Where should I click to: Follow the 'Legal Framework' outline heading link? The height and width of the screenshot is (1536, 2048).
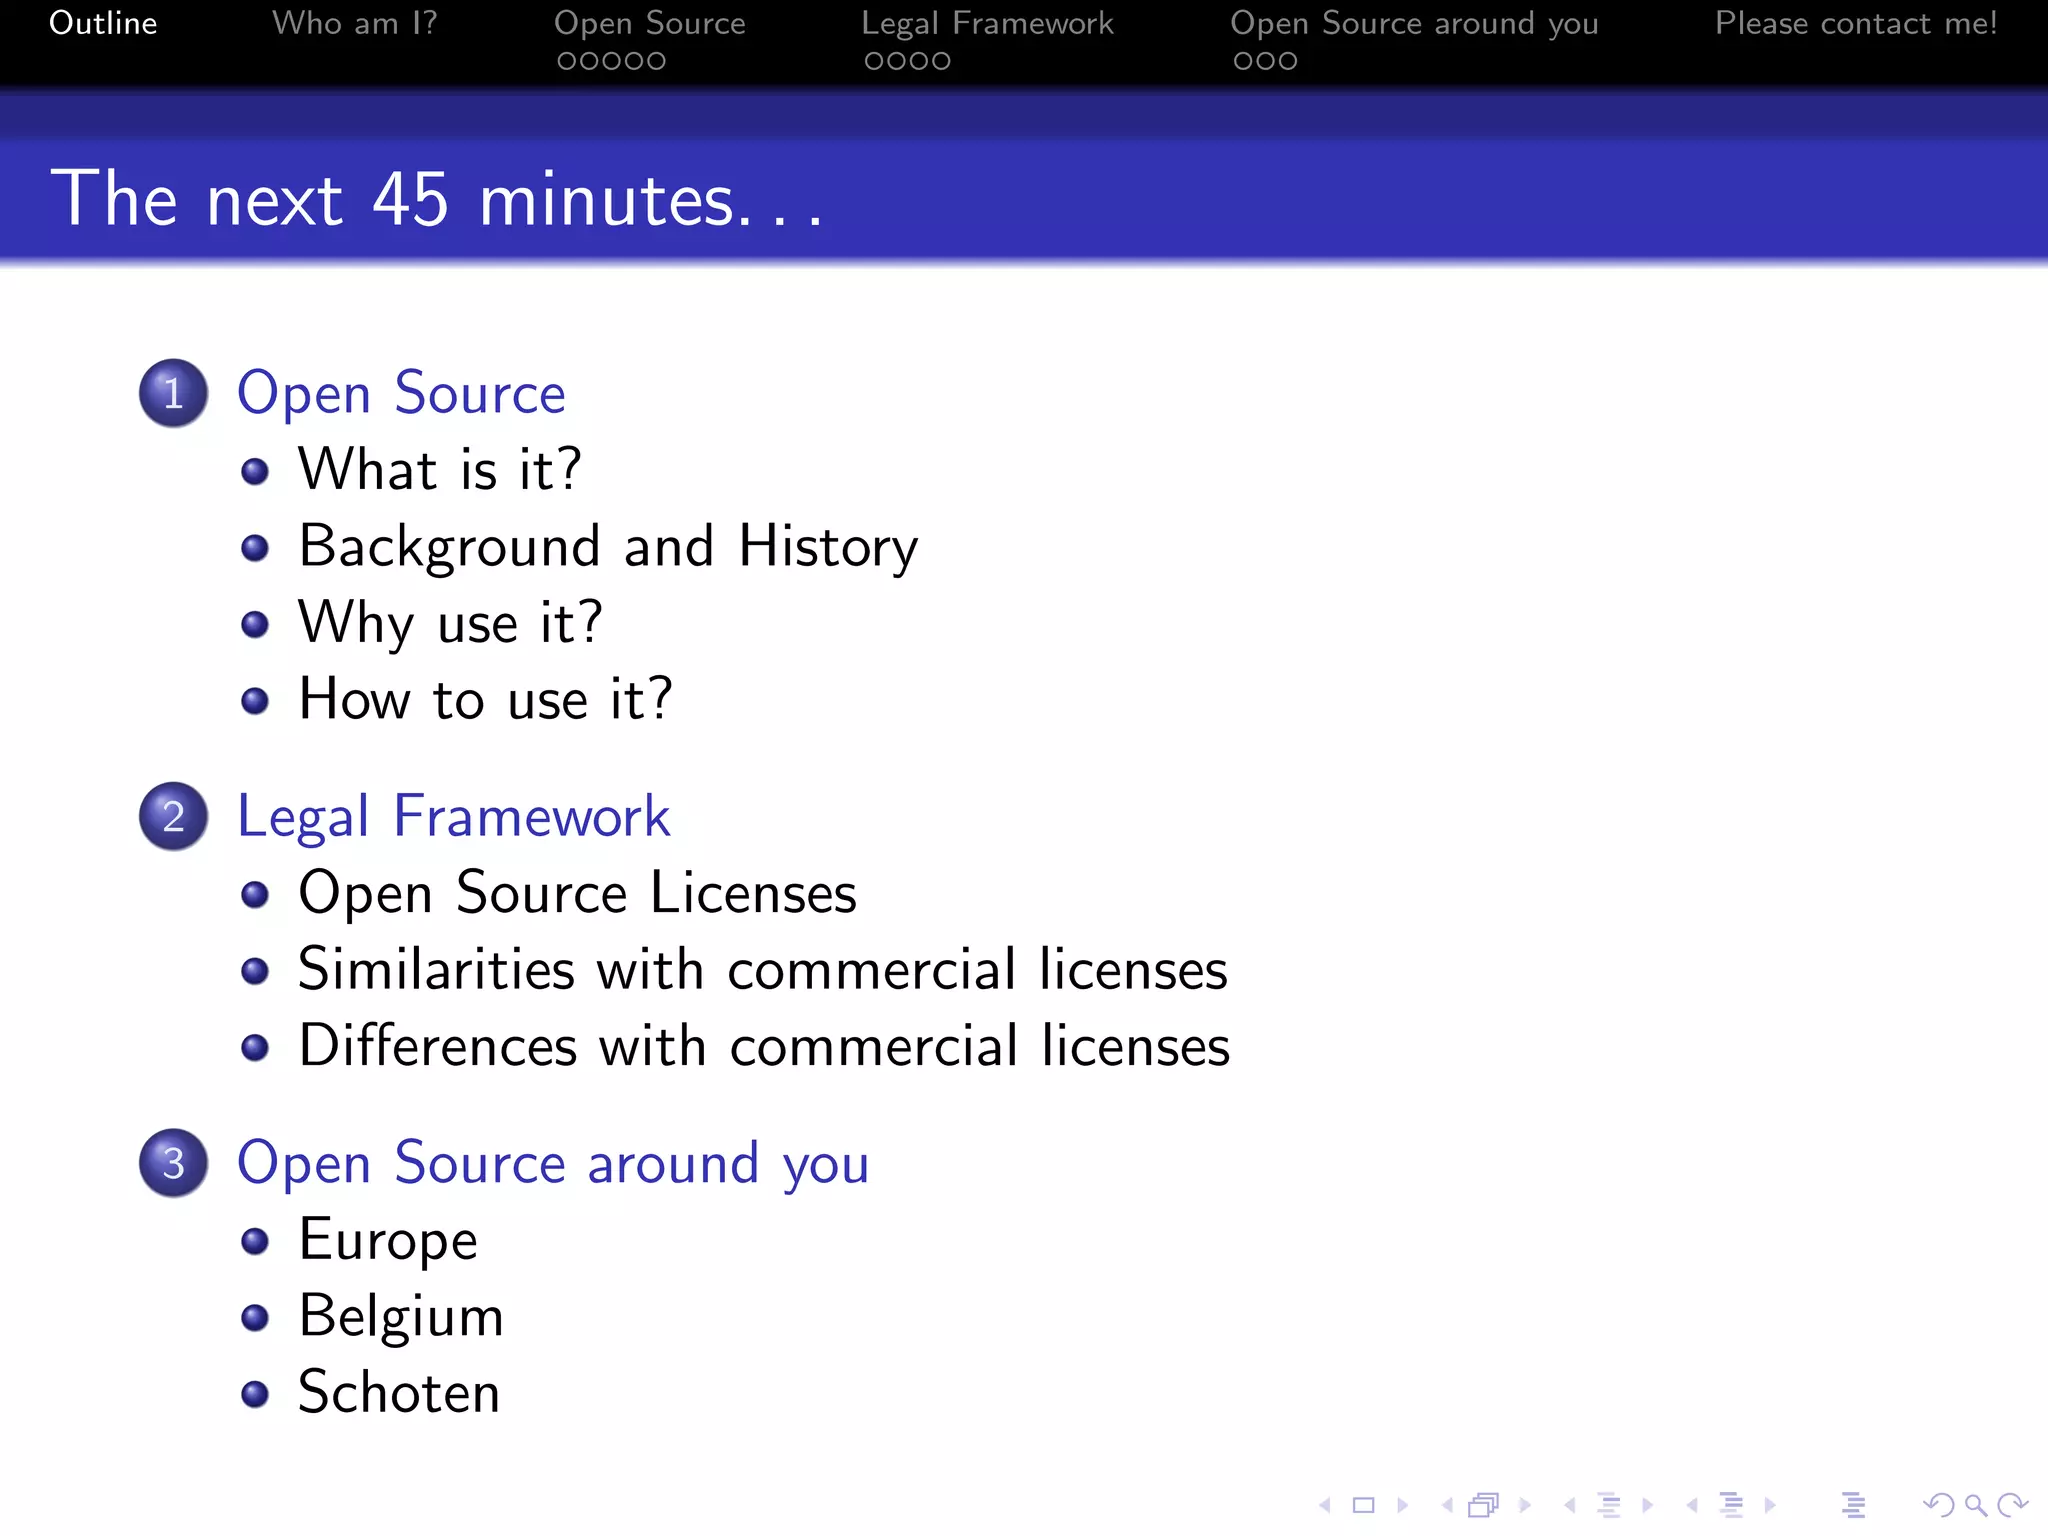[453, 816]
